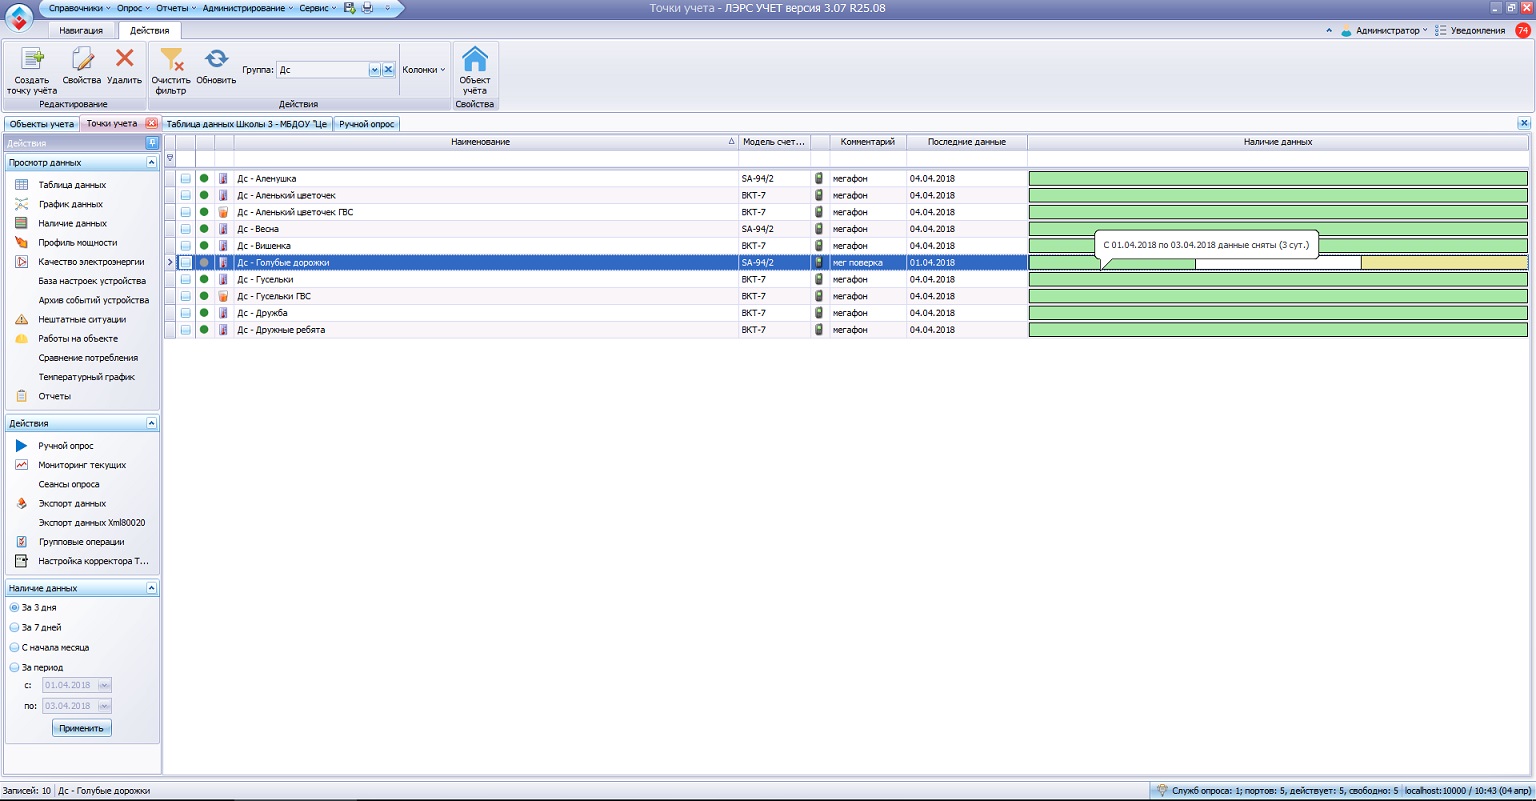Open the Отчеты menu

175,8
